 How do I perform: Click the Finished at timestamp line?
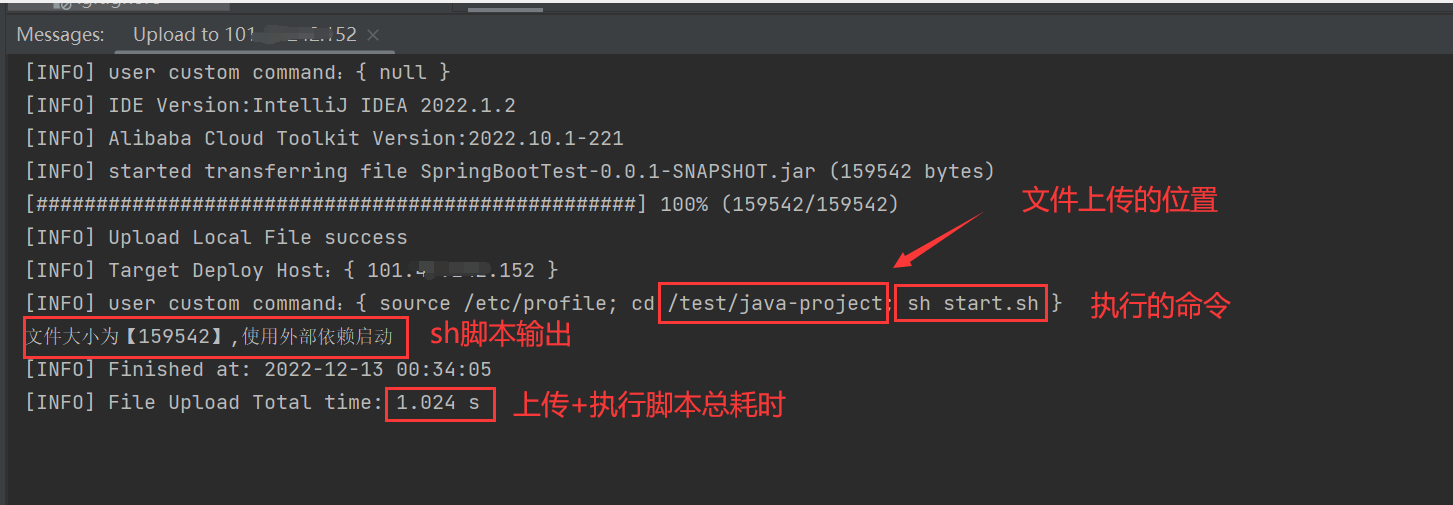(258, 370)
